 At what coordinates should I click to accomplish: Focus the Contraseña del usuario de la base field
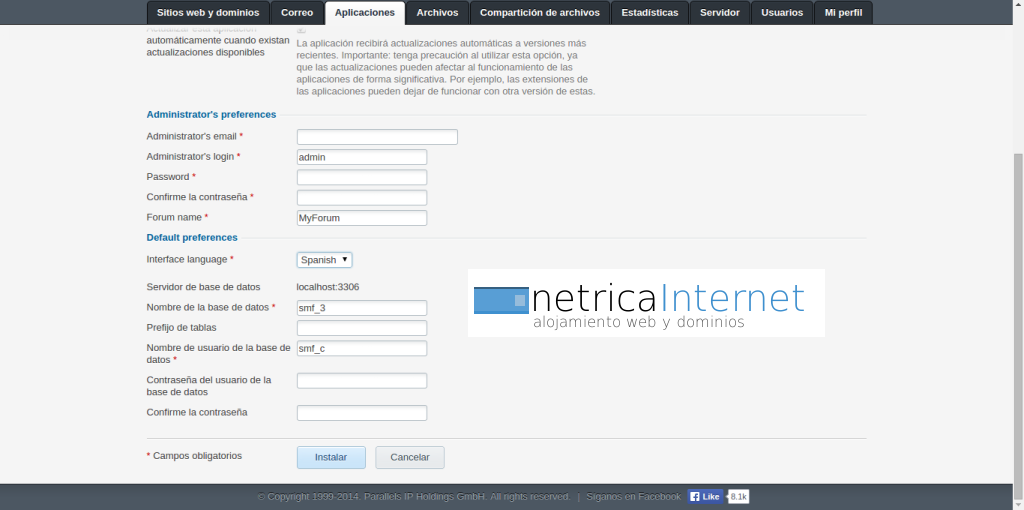click(x=362, y=381)
